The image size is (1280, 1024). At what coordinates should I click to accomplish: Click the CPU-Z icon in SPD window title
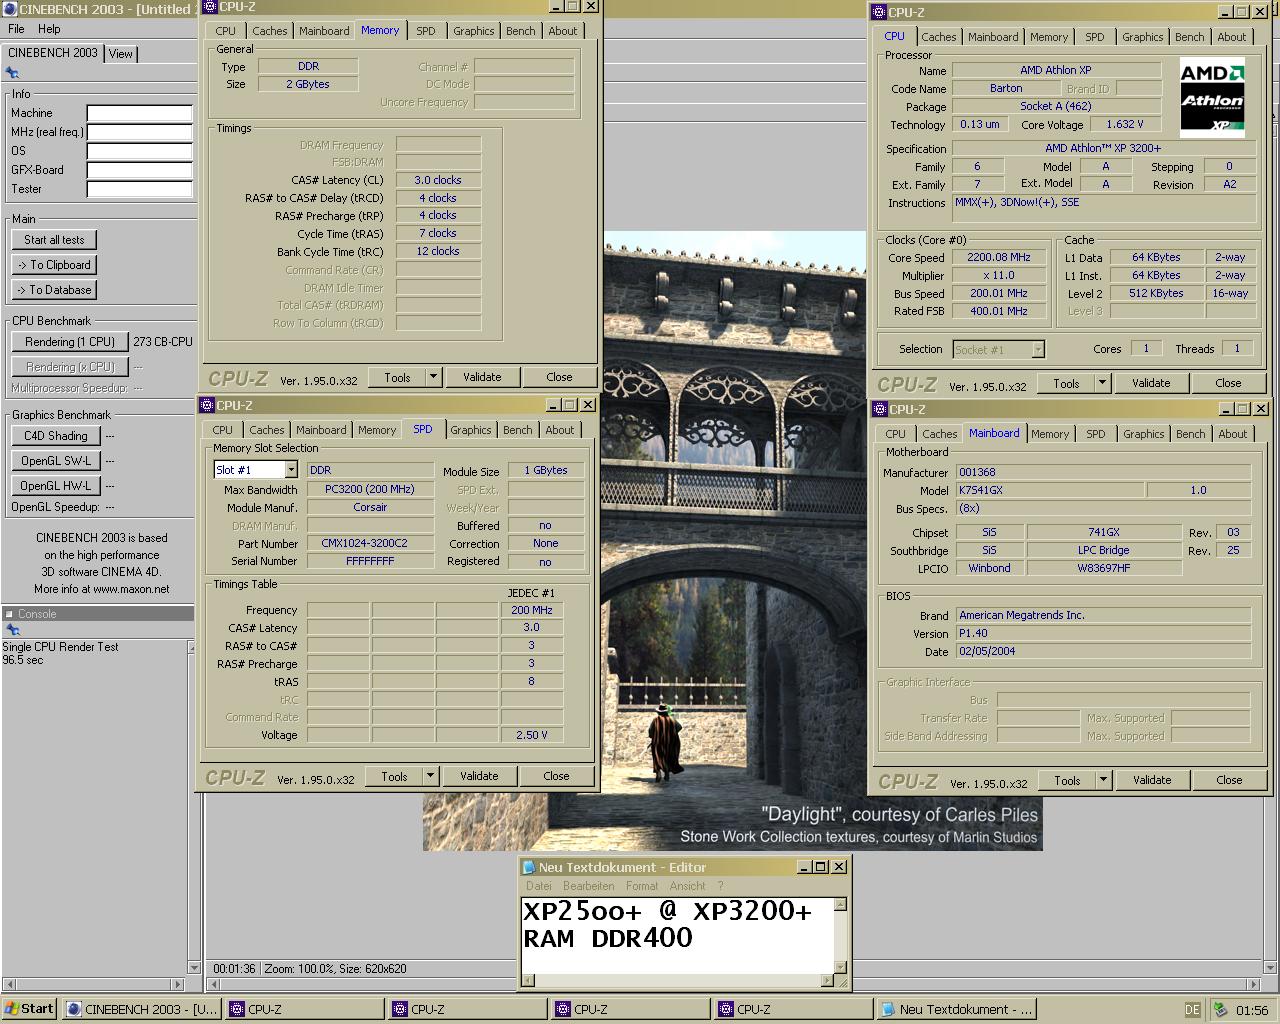pyautogui.click(x=207, y=405)
